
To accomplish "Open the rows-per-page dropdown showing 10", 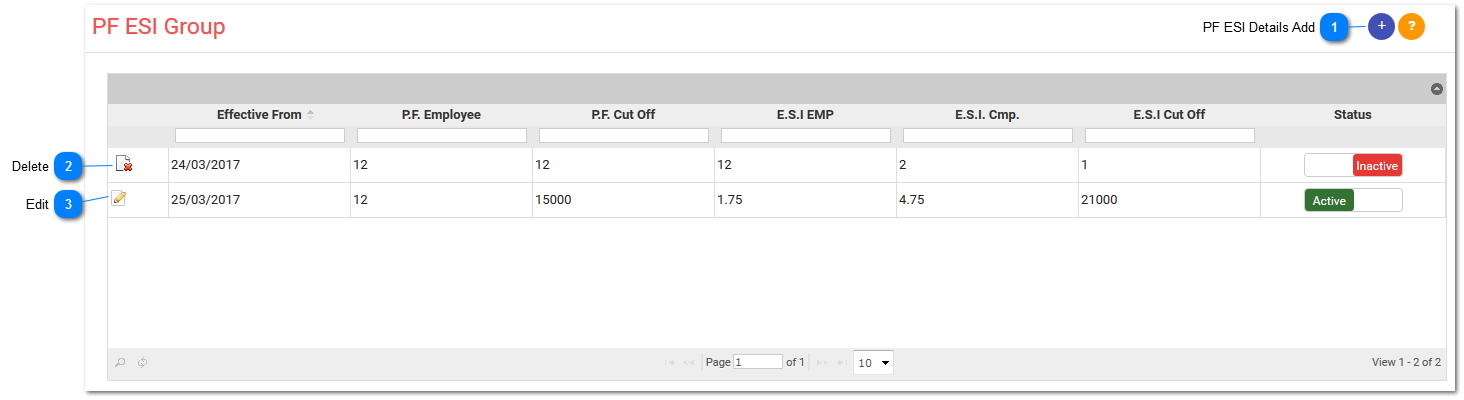I will (x=873, y=362).
